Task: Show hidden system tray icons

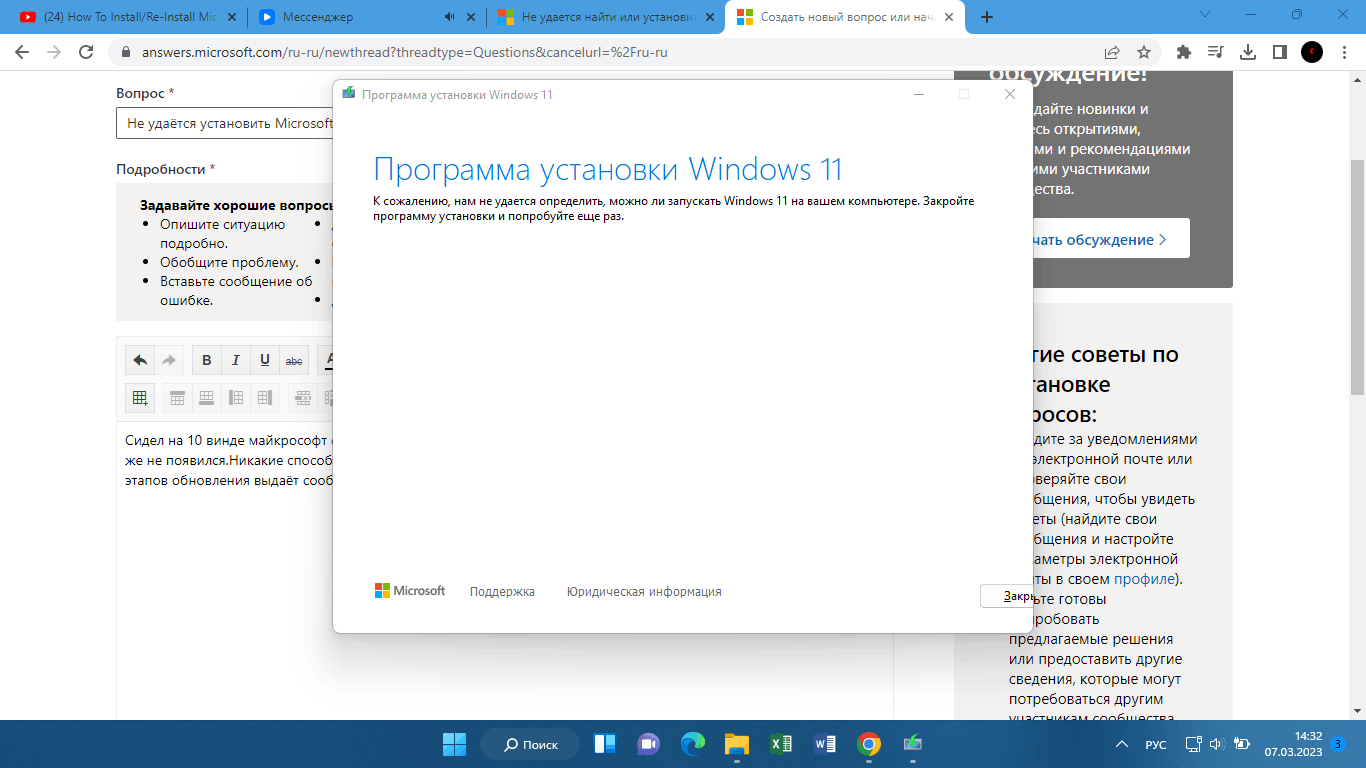Action: 1121,744
